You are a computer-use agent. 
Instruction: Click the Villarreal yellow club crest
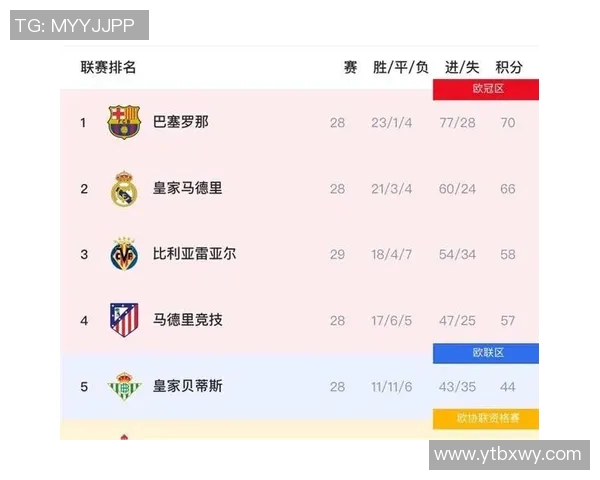124,254
